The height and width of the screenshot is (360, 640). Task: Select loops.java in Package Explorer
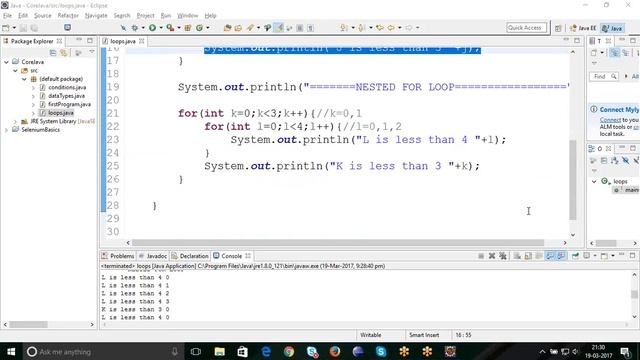tap(61, 113)
